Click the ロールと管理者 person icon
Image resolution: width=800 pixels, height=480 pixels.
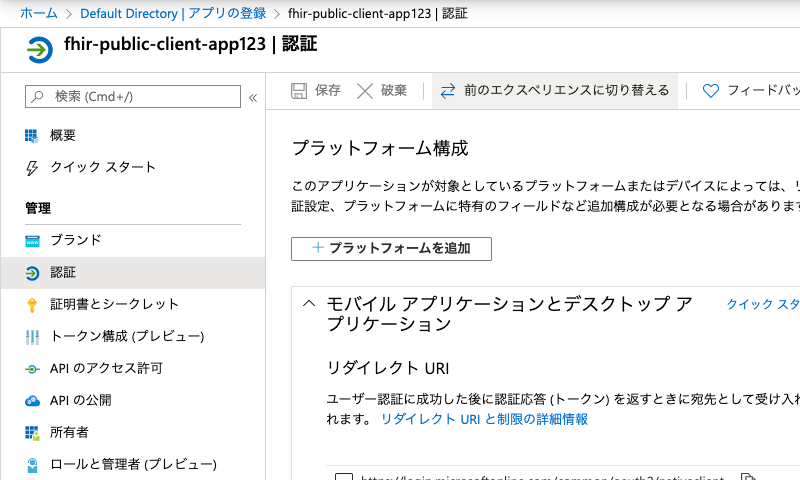pos(32,465)
